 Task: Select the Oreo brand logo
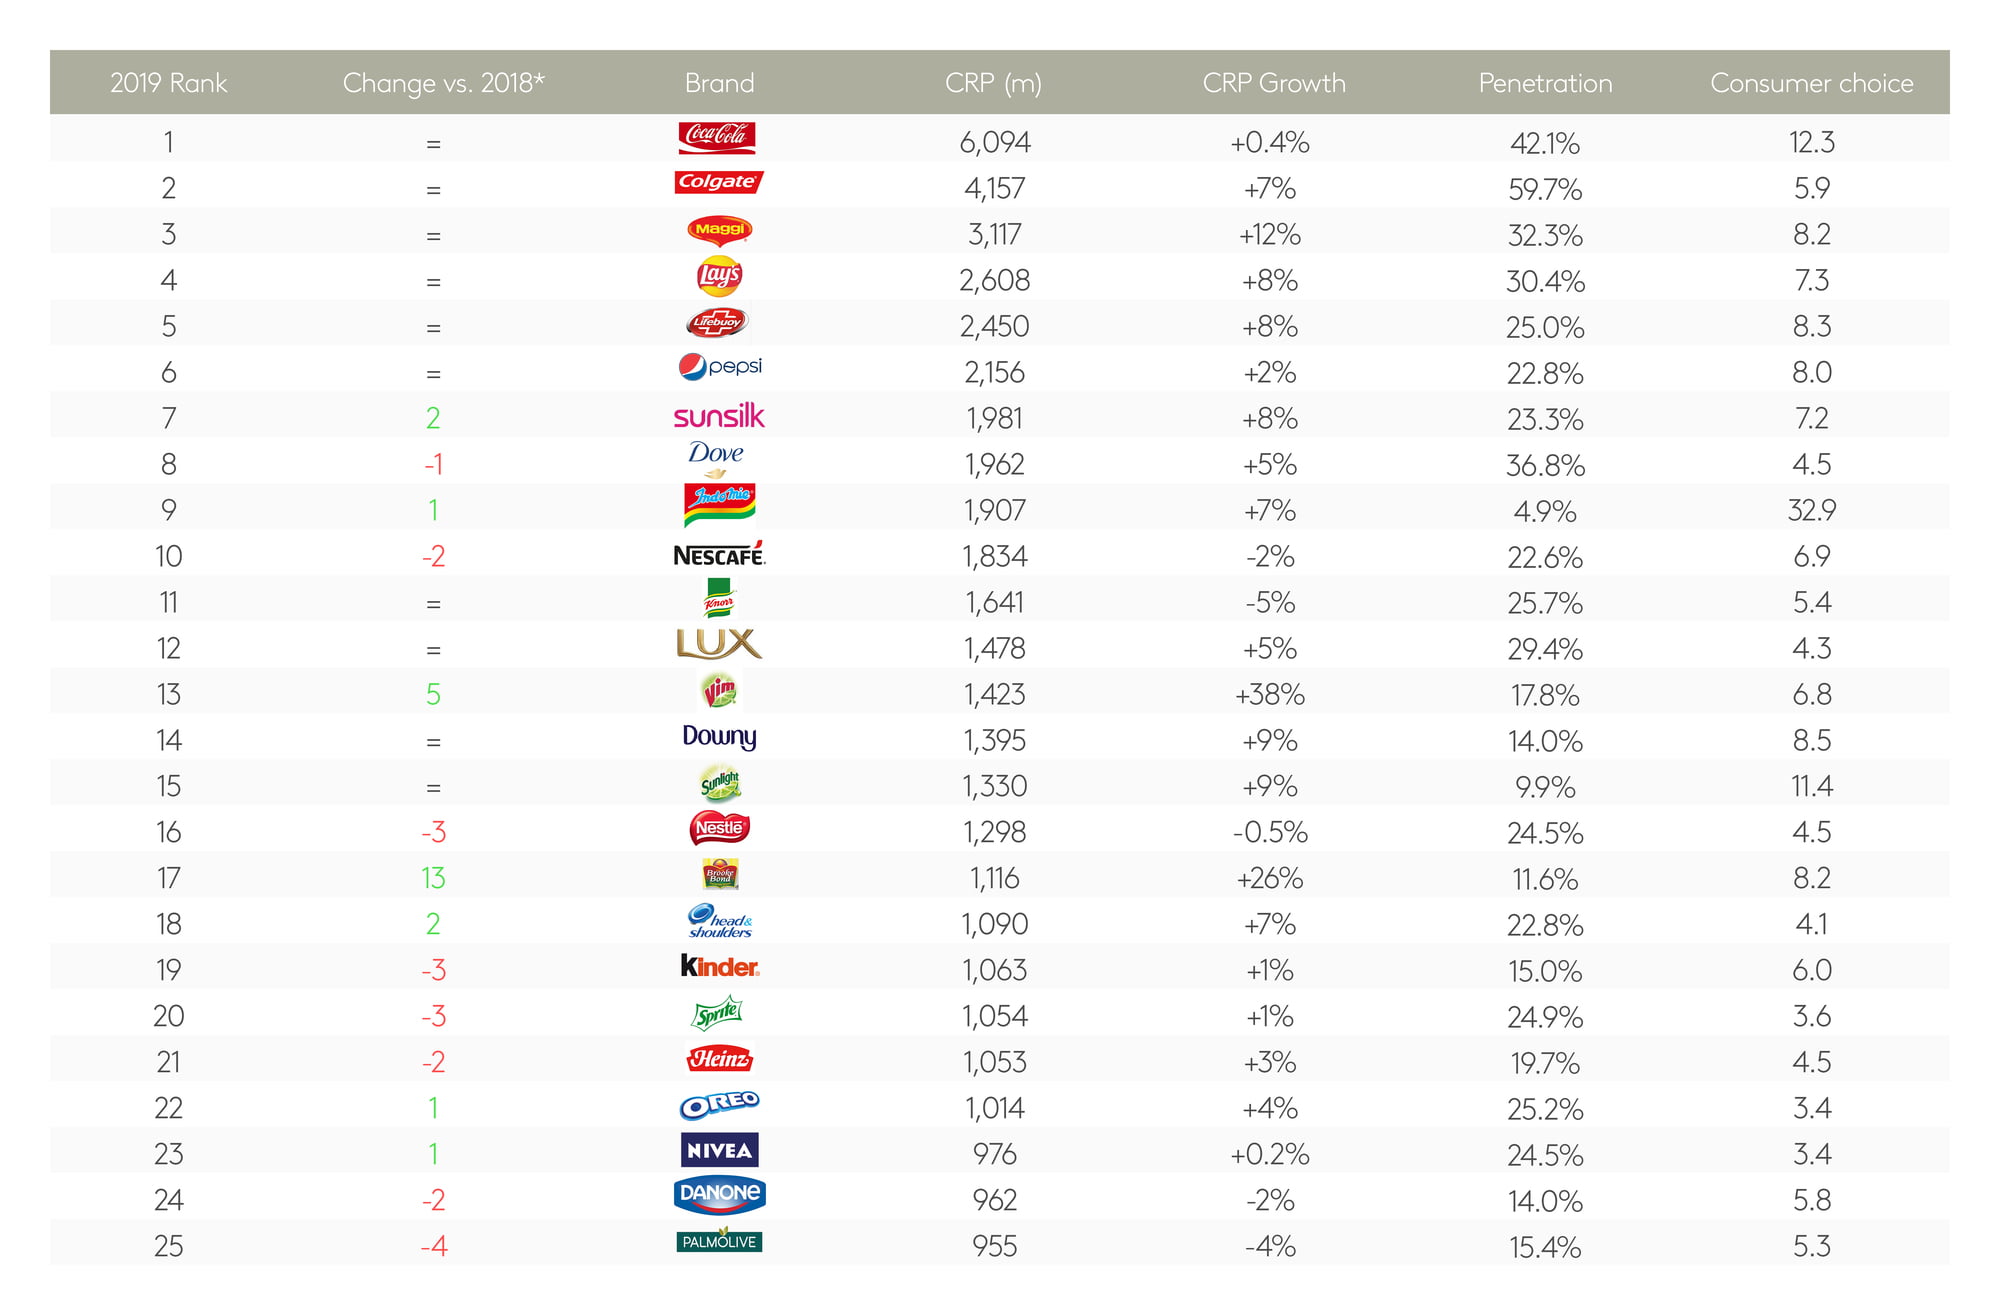[719, 1105]
